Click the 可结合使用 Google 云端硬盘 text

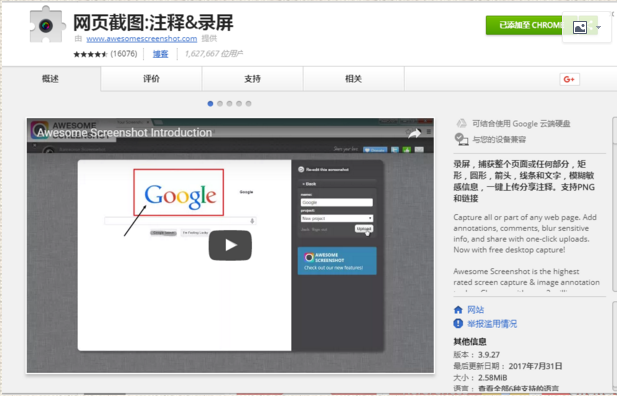521,124
